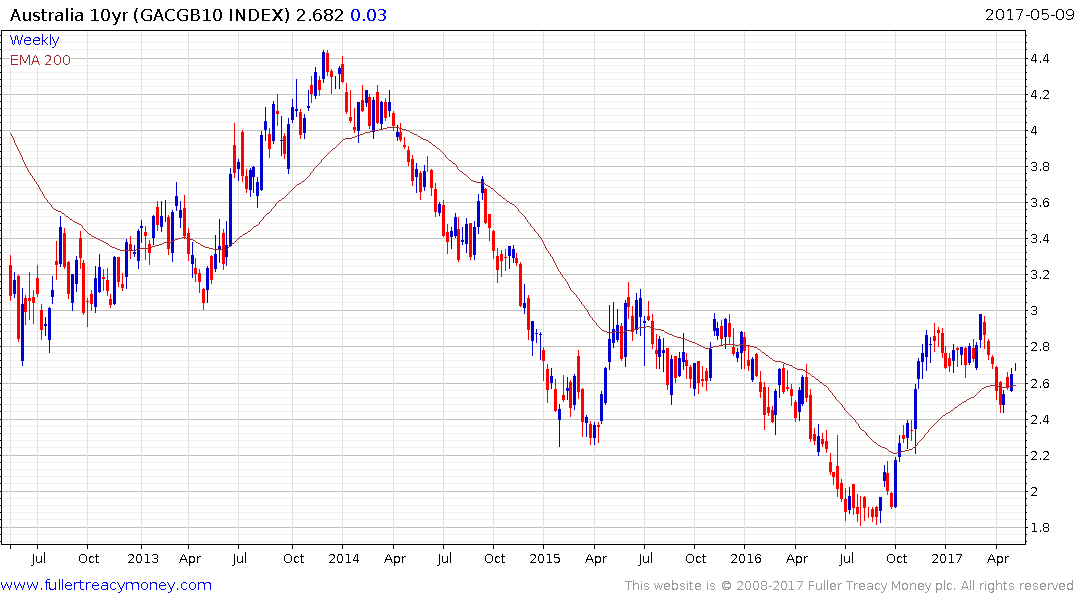1075x600 pixels.
Task: Click the '2013' x-axis year label
Action: pos(143,558)
